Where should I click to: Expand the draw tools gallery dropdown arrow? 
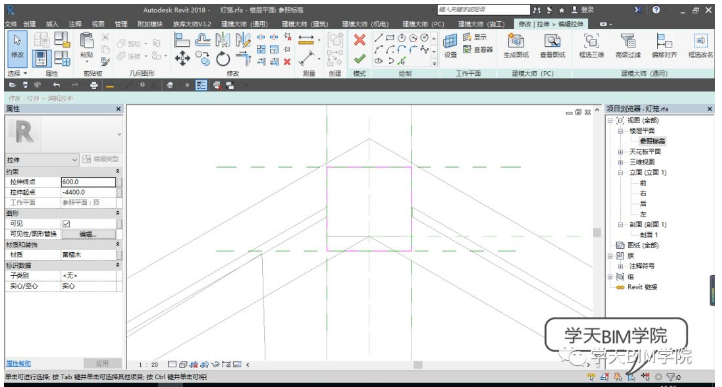click(434, 63)
